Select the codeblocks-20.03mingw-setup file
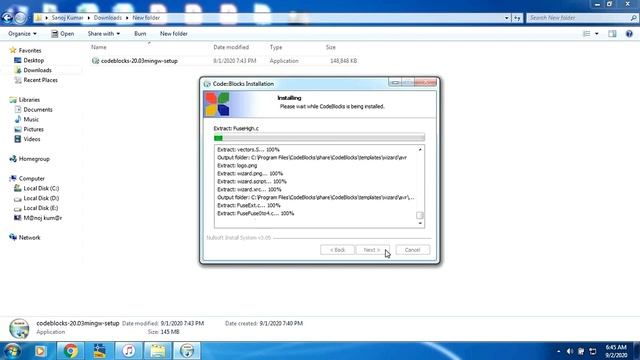 [139, 61]
